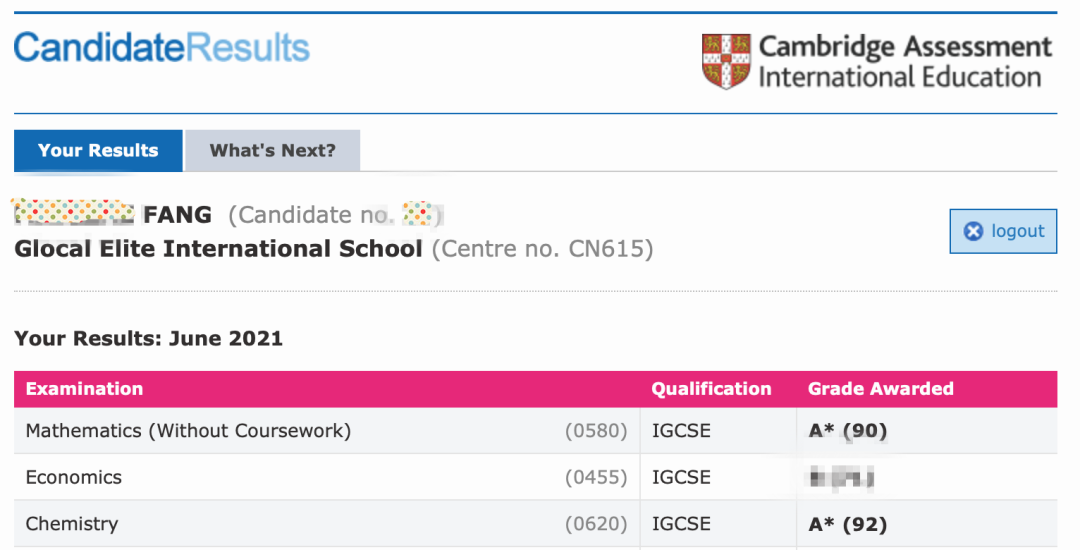Click the blurred Economics grade
Viewport: 1080px width, 550px height.
click(842, 478)
